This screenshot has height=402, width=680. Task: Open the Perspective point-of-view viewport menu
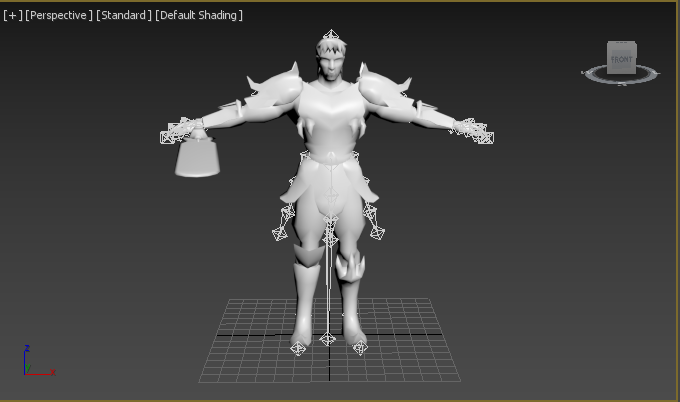59,15
